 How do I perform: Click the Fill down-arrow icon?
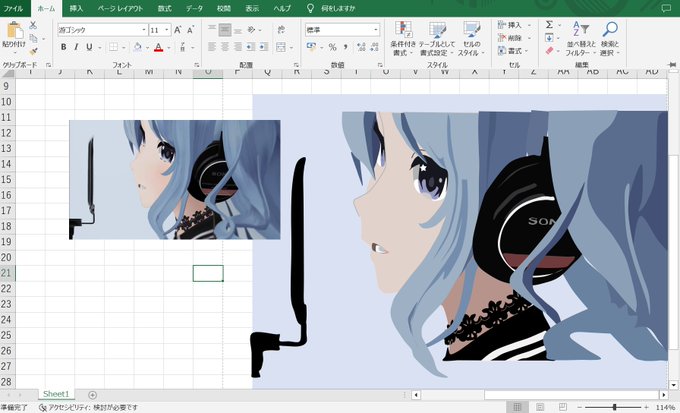(x=549, y=38)
